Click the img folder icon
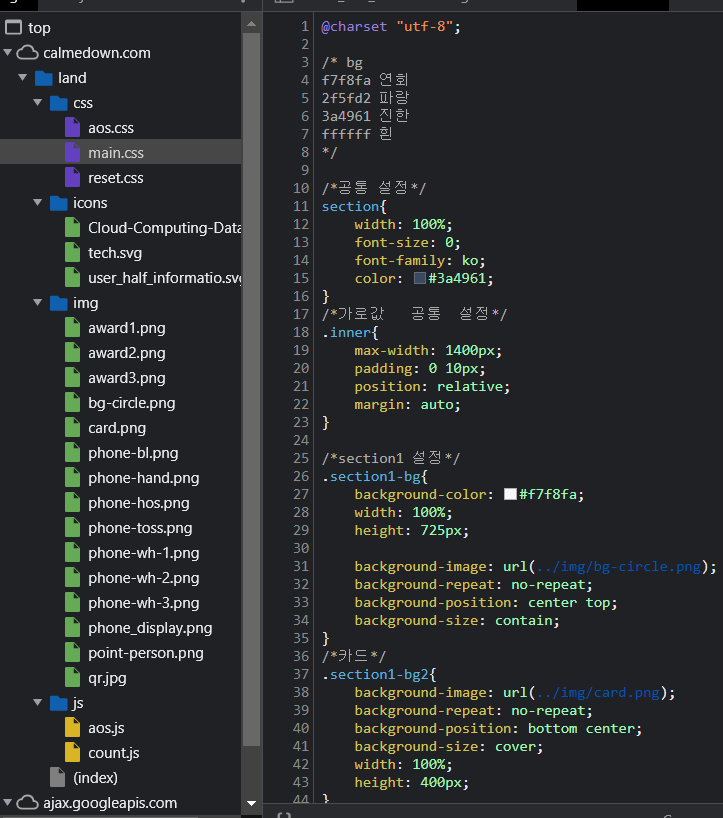This screenshot has width=723, height=818. click(58, 303)
